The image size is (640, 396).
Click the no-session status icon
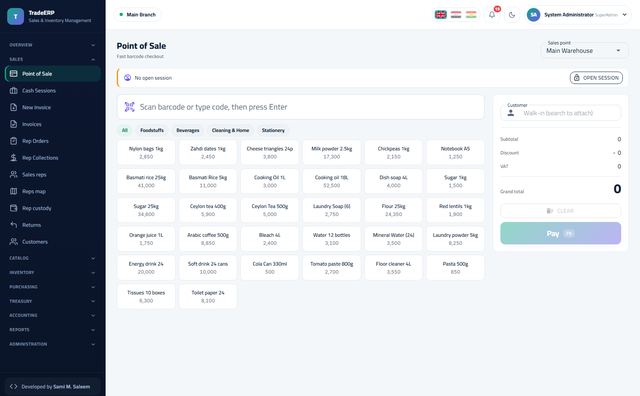click(127, 78)
